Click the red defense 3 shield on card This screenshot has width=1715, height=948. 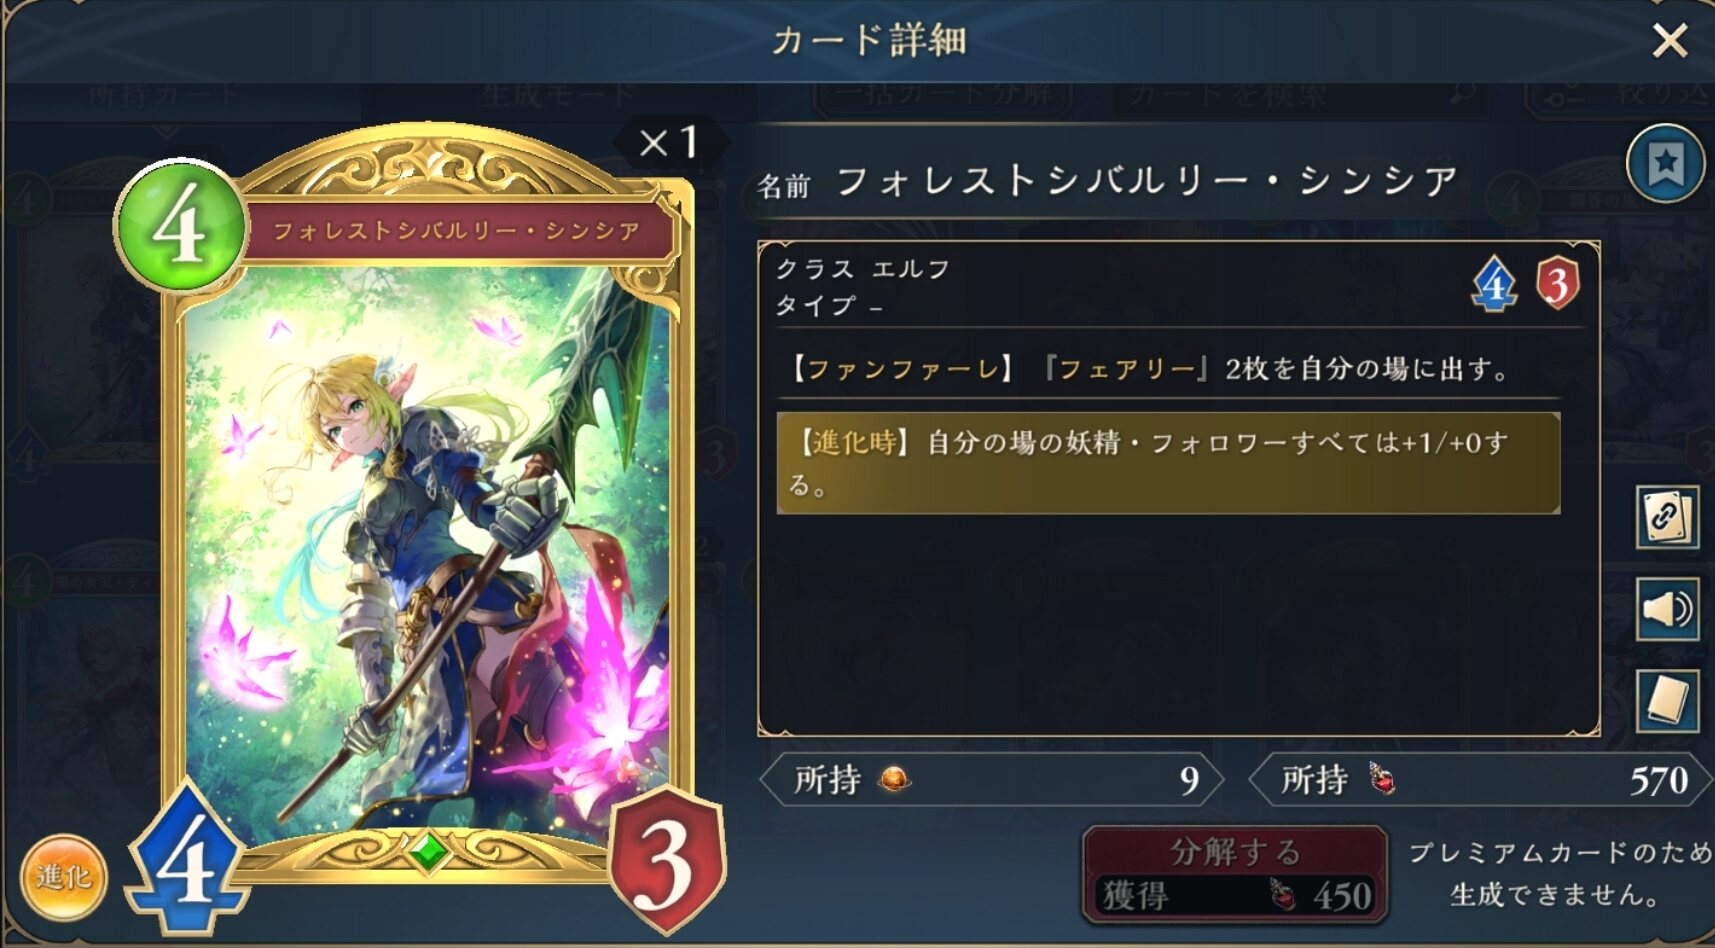coord(666,860)
